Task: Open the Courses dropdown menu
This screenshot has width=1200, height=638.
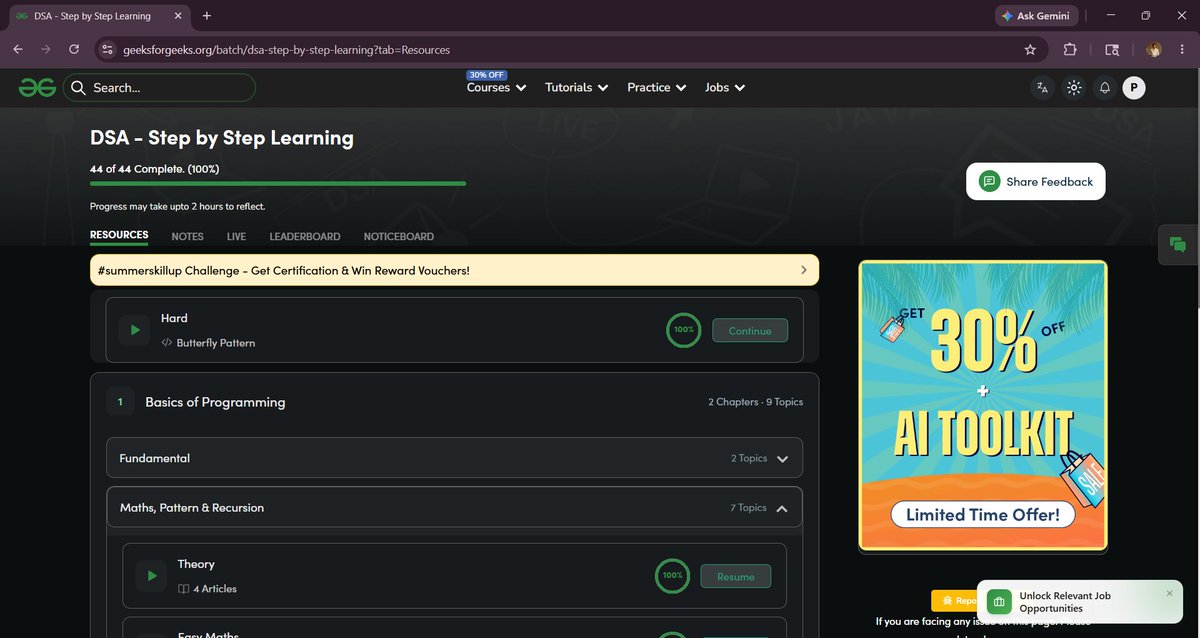Action: (495, 88)
